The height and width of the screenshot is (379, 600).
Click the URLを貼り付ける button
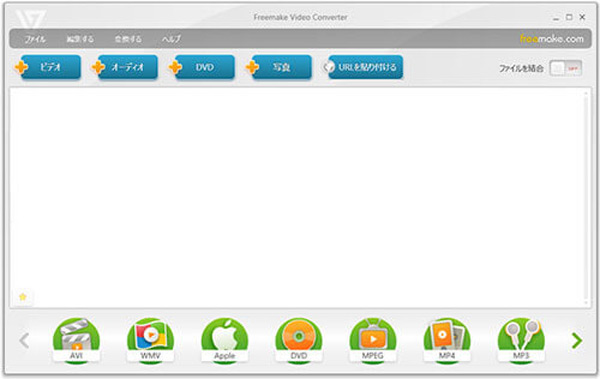(x=363, y=67)
